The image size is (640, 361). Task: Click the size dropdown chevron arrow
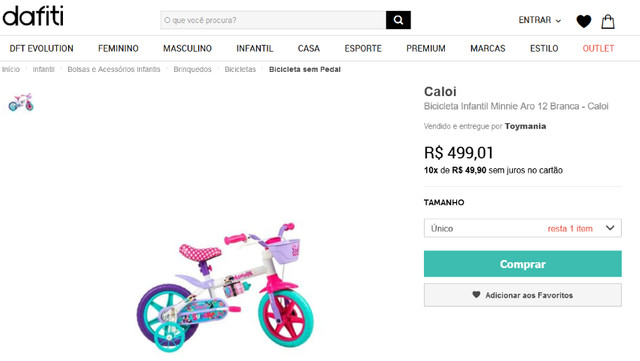[x=610, y=228]
